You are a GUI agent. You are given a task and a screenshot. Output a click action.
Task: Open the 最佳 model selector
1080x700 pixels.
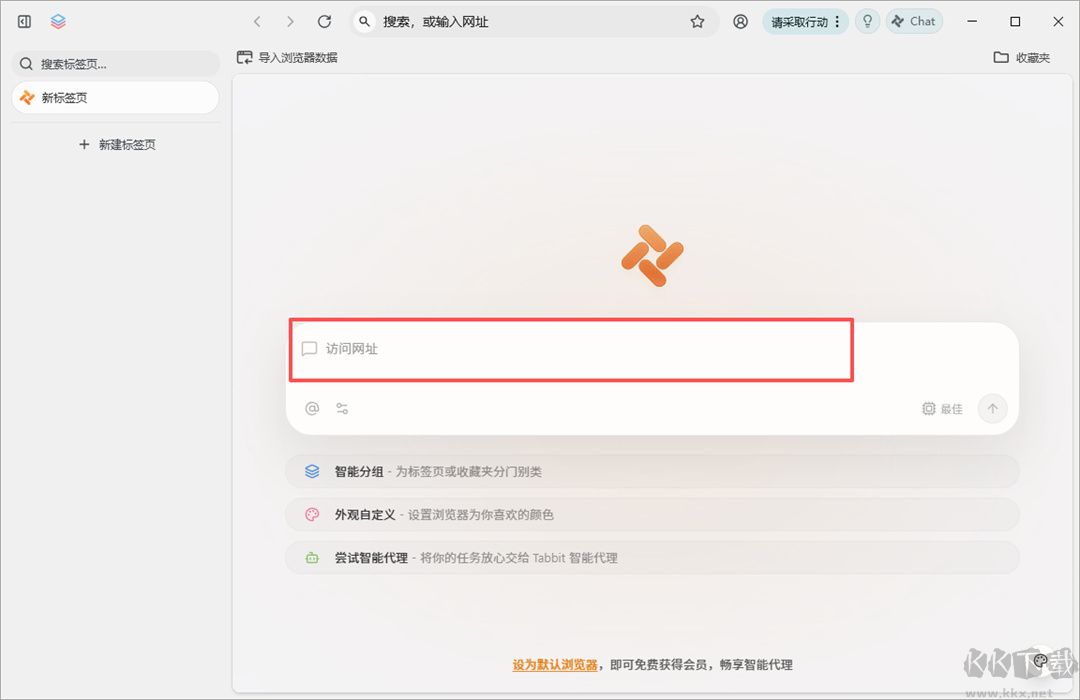click(x=942, y=409)
